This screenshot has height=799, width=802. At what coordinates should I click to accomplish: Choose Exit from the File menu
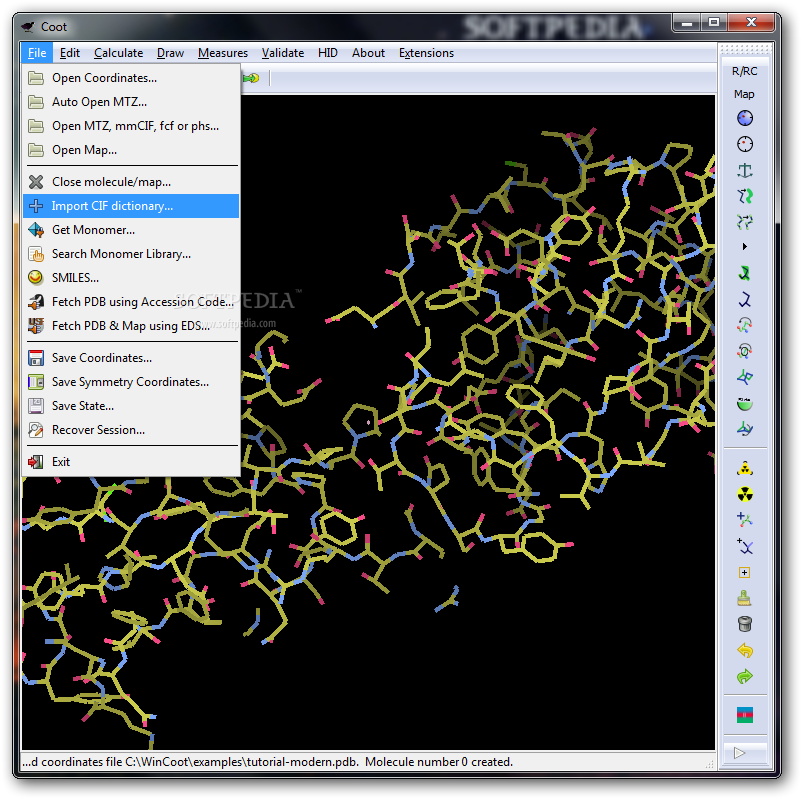click(131, 461)
